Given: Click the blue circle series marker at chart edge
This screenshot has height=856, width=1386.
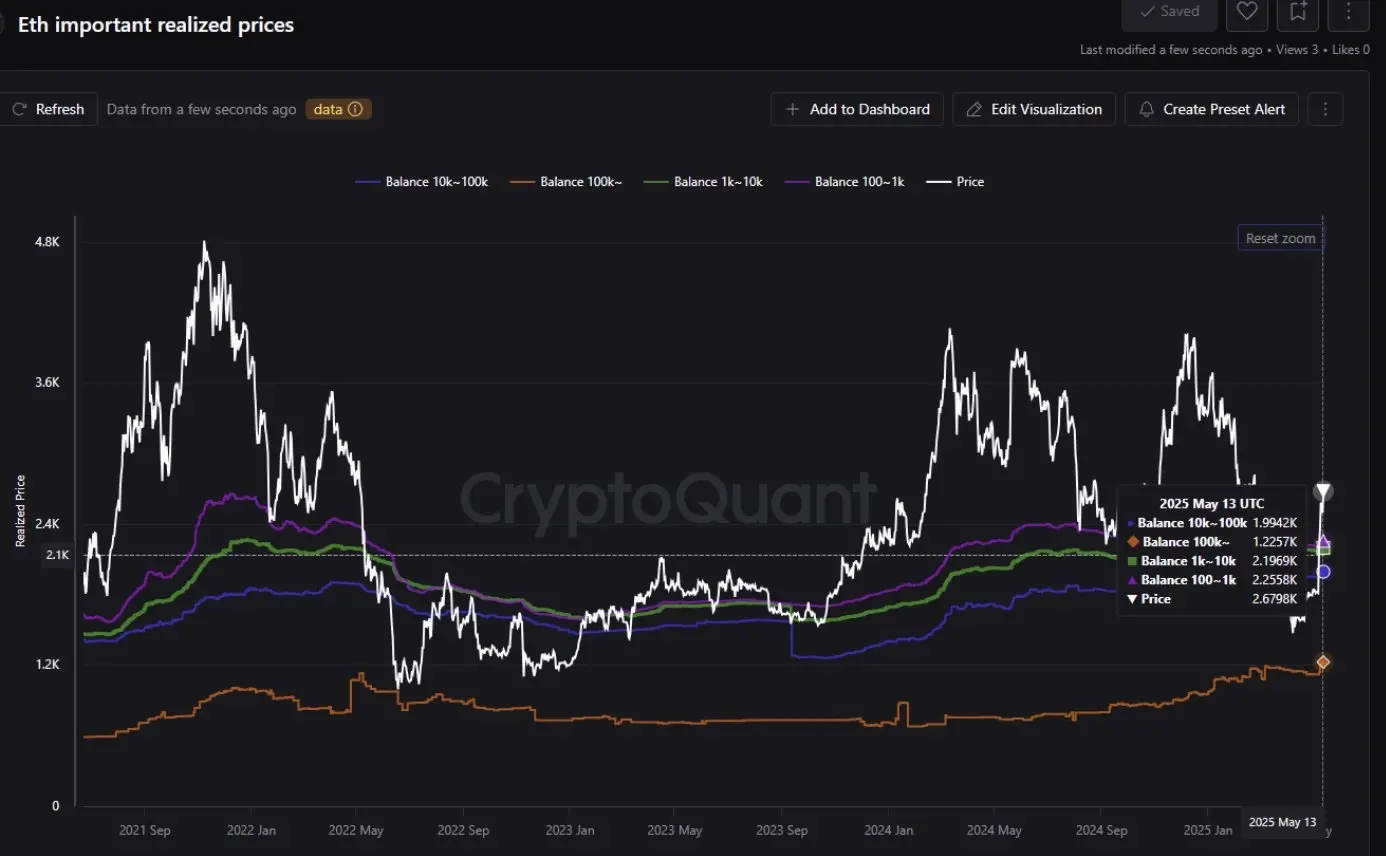Looking at the screenshot, I should [x=1322, y=572].
